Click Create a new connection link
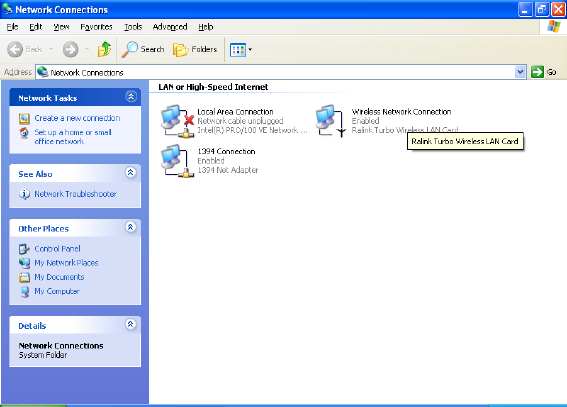The height and width of the screenshot is (407, 567). 77,118
